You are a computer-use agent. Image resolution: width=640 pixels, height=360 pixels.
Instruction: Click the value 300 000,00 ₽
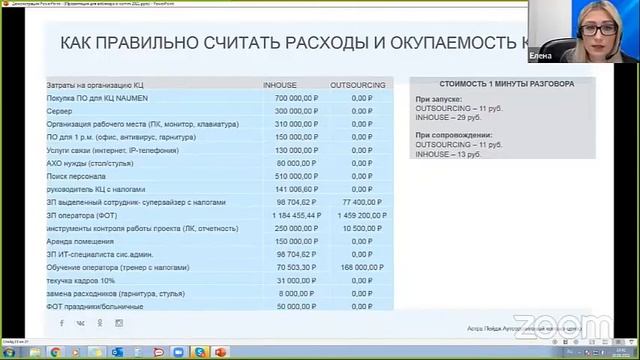(x=296, y=111)
